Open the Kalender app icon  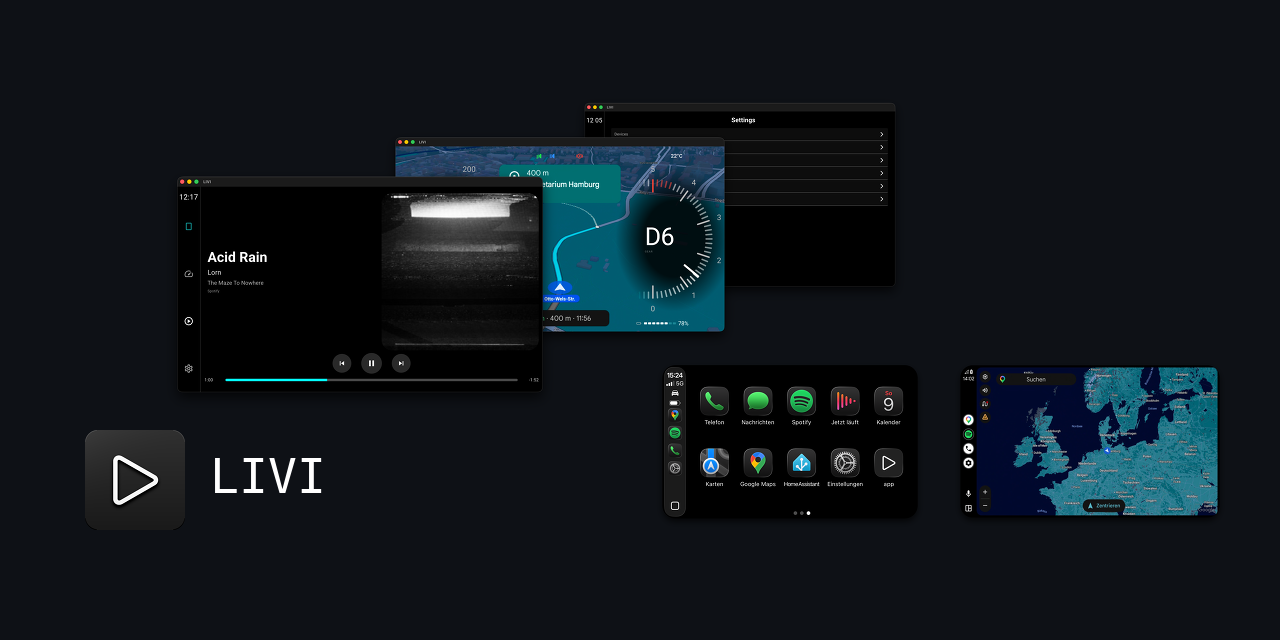click(x=888, y=401)
